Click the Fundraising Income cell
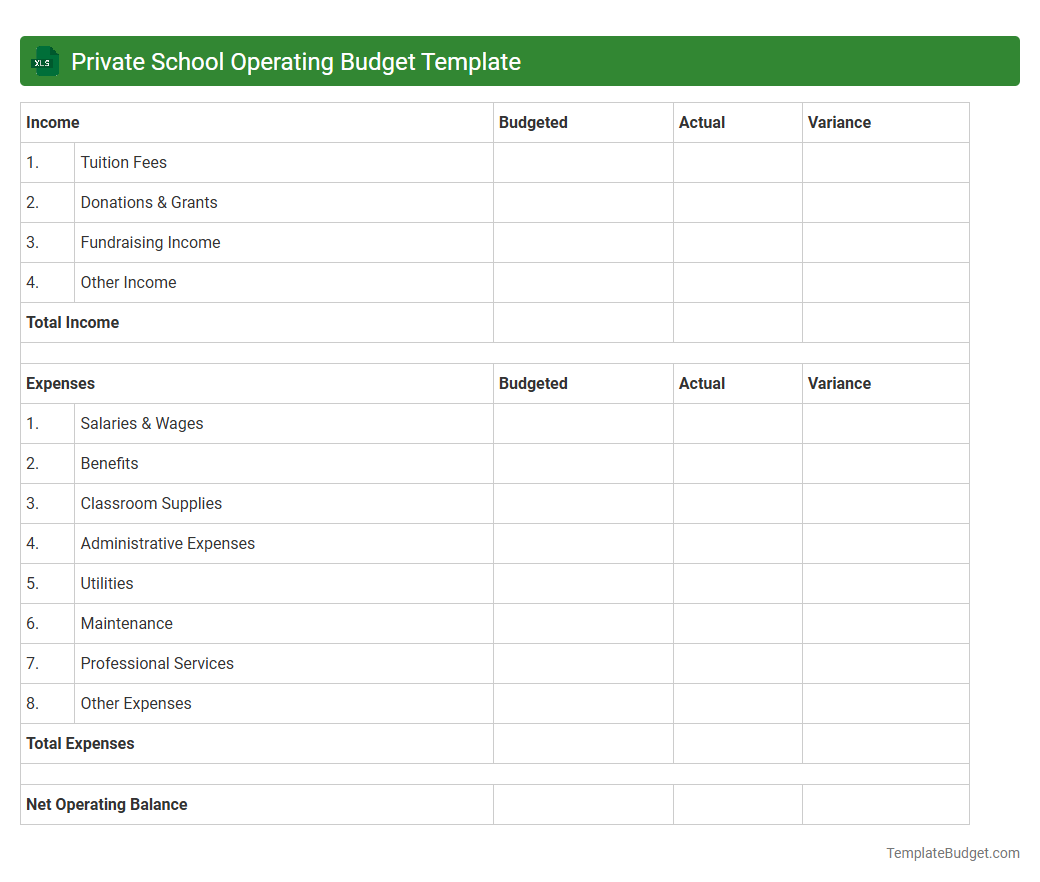The image size is (1040, 882). (150, 242)
